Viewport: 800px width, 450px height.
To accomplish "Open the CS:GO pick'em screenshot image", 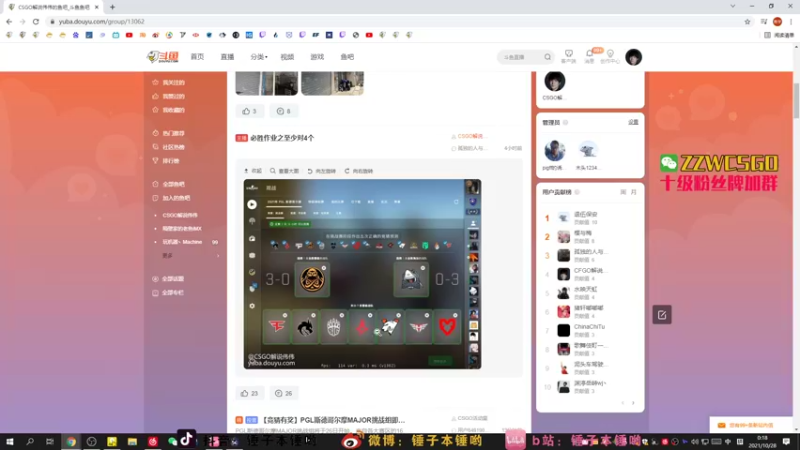I will pyautogui.click(x=362, y=274).
